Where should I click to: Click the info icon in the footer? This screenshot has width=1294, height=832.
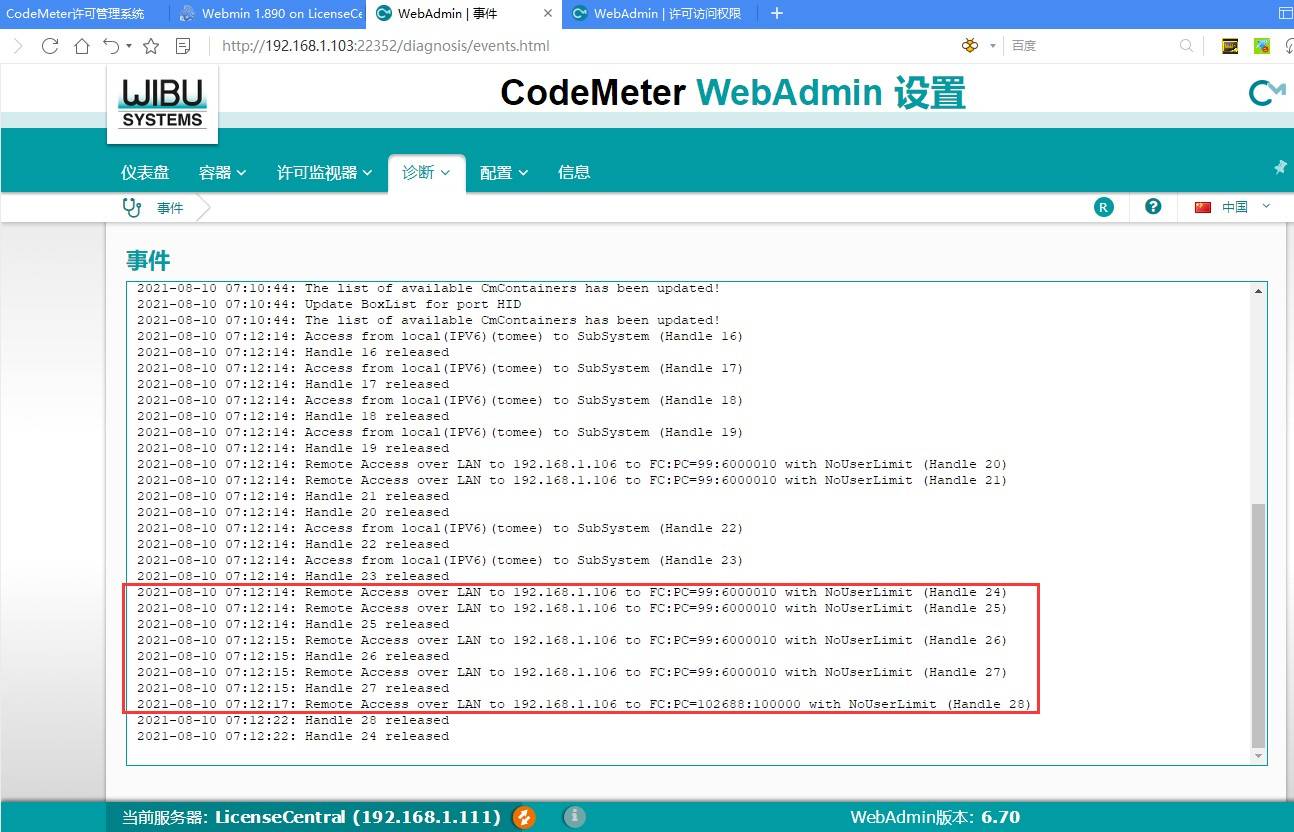click(574, 817)
